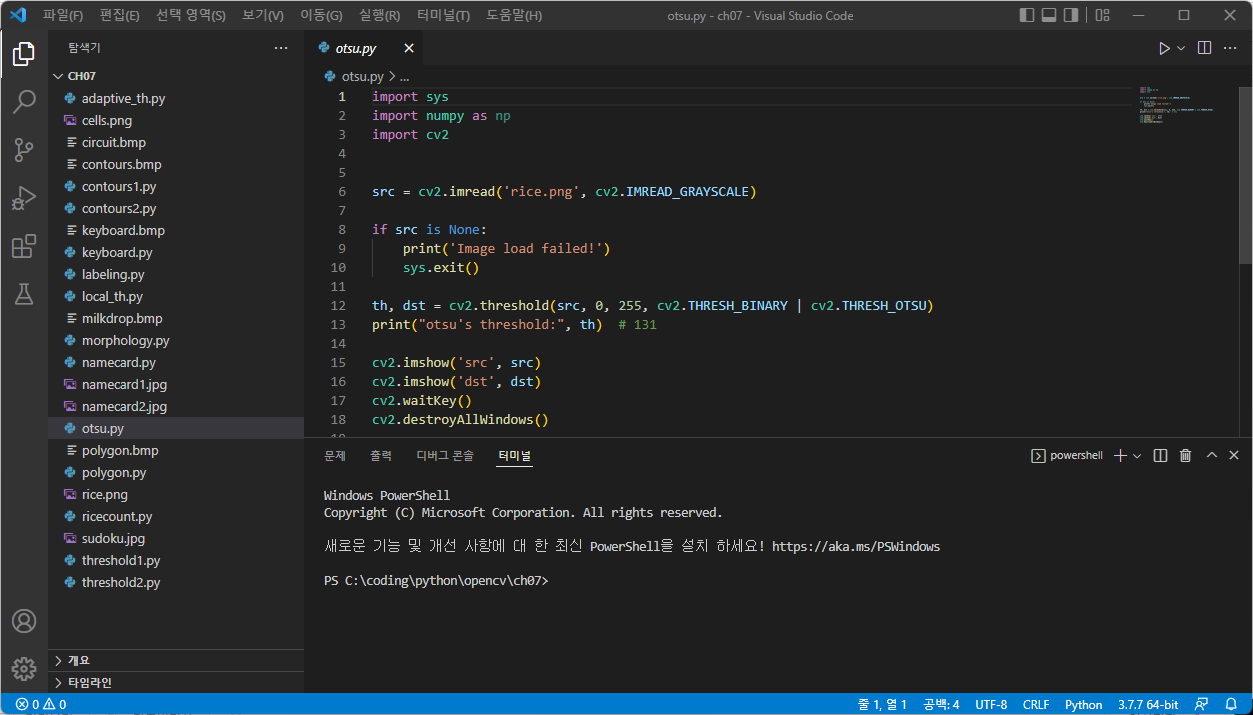Click errors and warnings count in status bar
Screen dimensions: 1253x715
tap(41, 704)
